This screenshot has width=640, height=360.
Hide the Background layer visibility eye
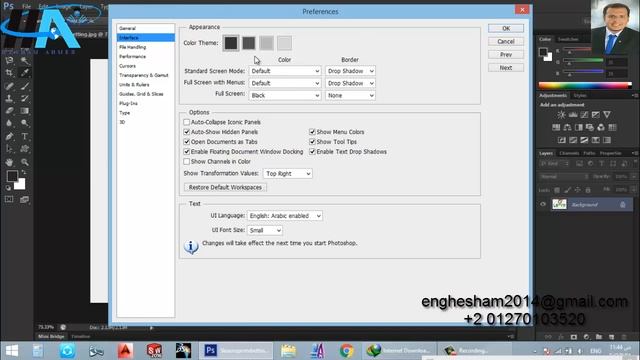tap(543, 204)
